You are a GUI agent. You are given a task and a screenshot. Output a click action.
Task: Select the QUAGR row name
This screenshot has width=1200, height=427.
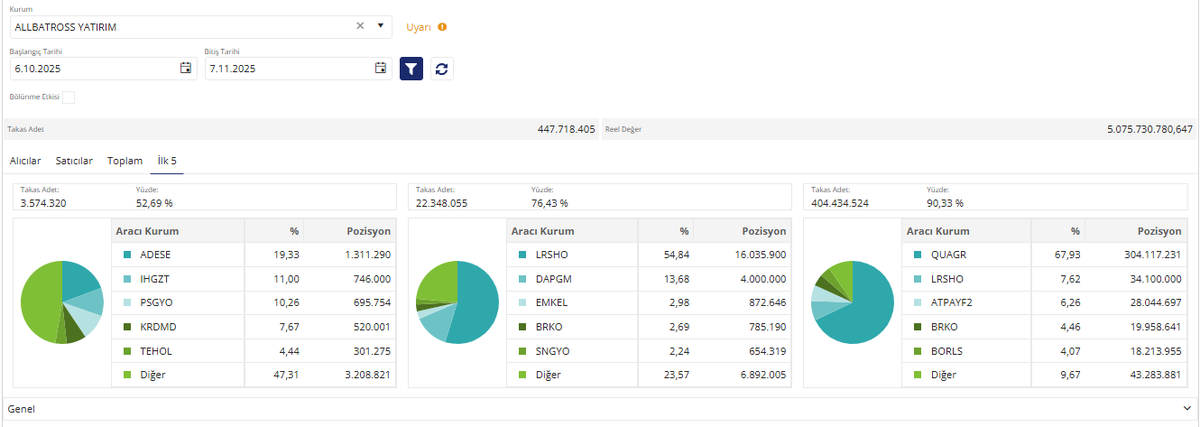point(948,255)
